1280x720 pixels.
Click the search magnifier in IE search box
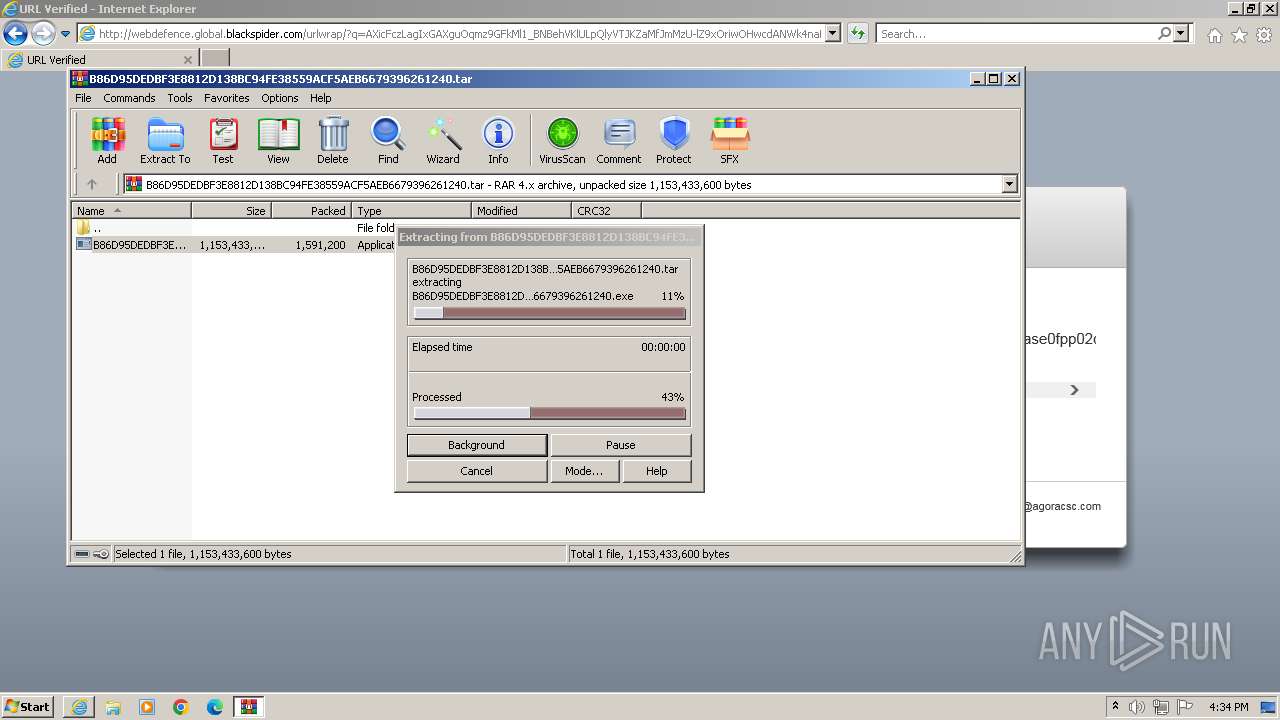click(1164, 34)
